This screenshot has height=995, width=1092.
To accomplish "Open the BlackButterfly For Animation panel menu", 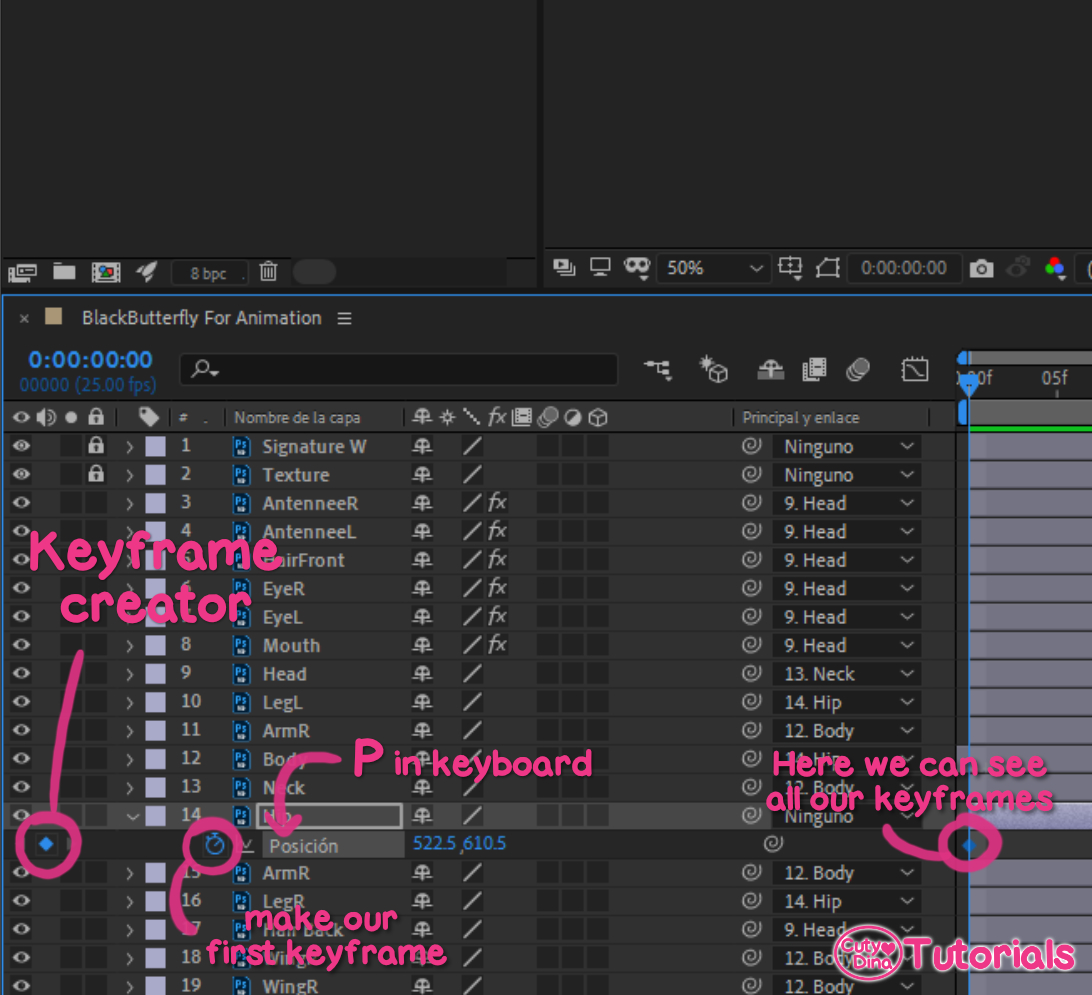I will [344, 318].
